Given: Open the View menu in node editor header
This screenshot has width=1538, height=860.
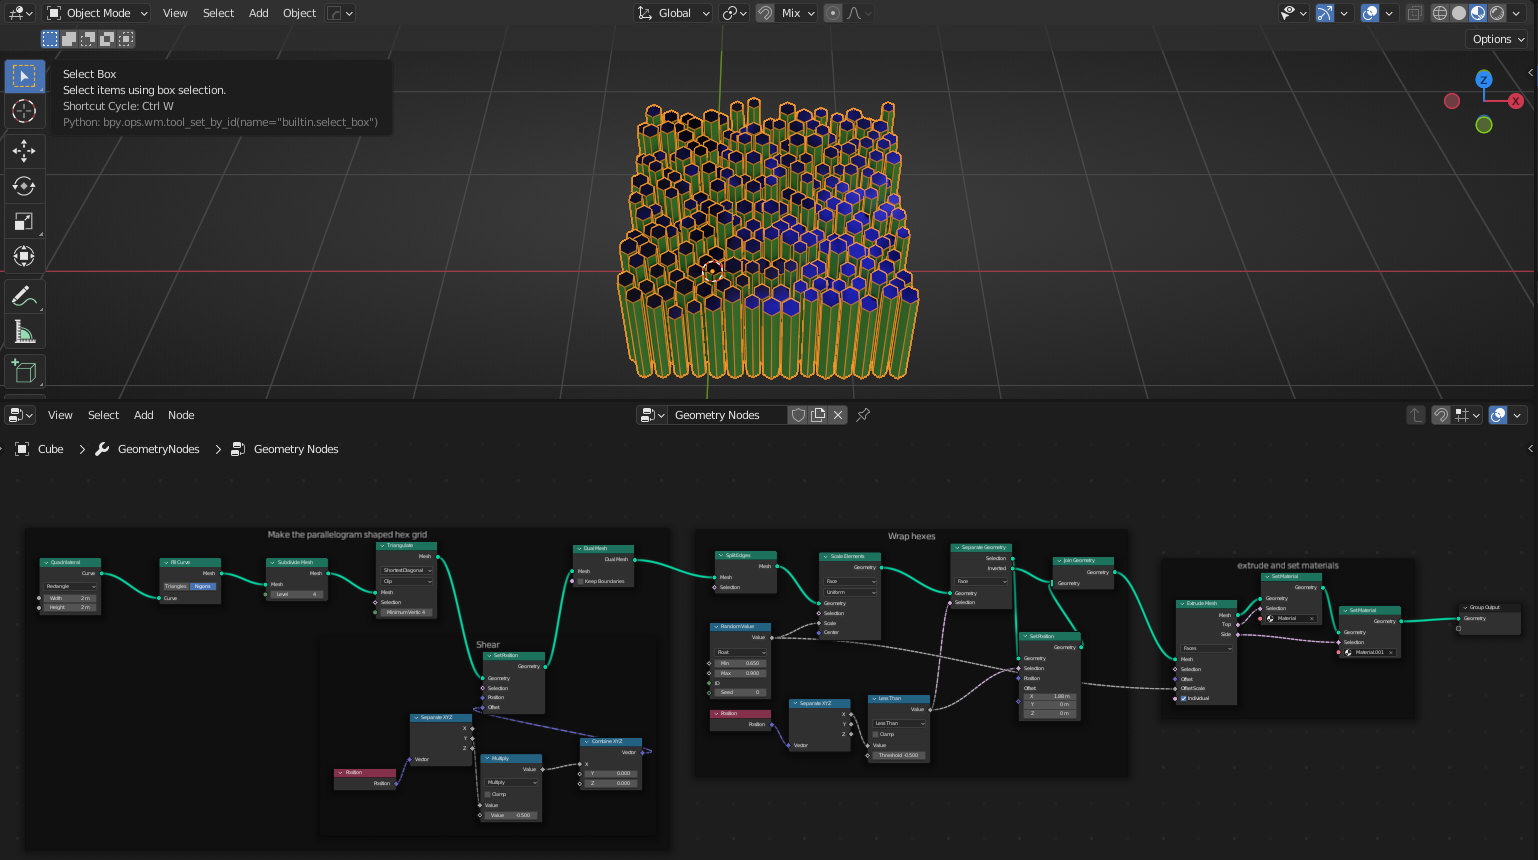Looking at the screenshot, I should click(60, 415).
